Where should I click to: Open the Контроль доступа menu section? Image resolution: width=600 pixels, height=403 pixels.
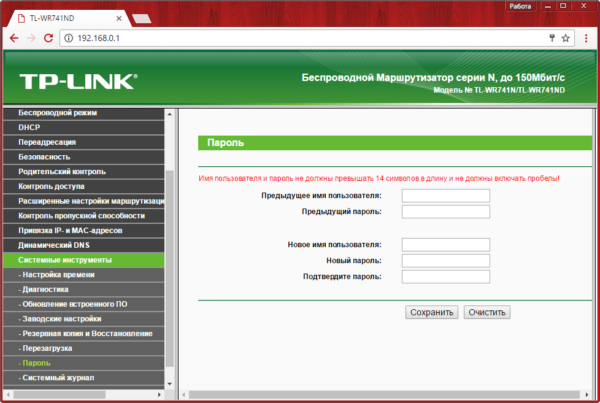pos(84,186)
